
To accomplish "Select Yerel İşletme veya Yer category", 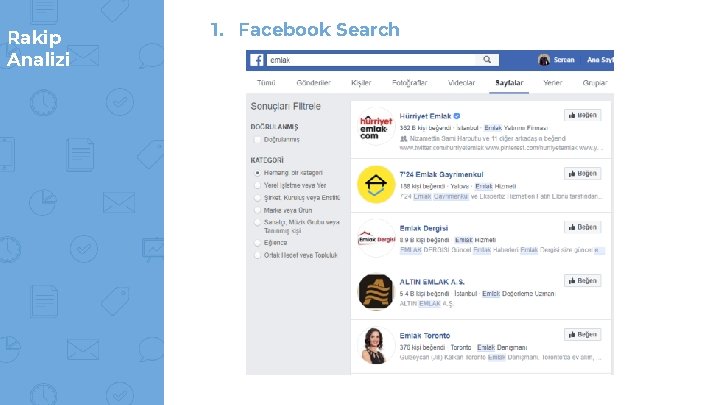I will [258, 186].
